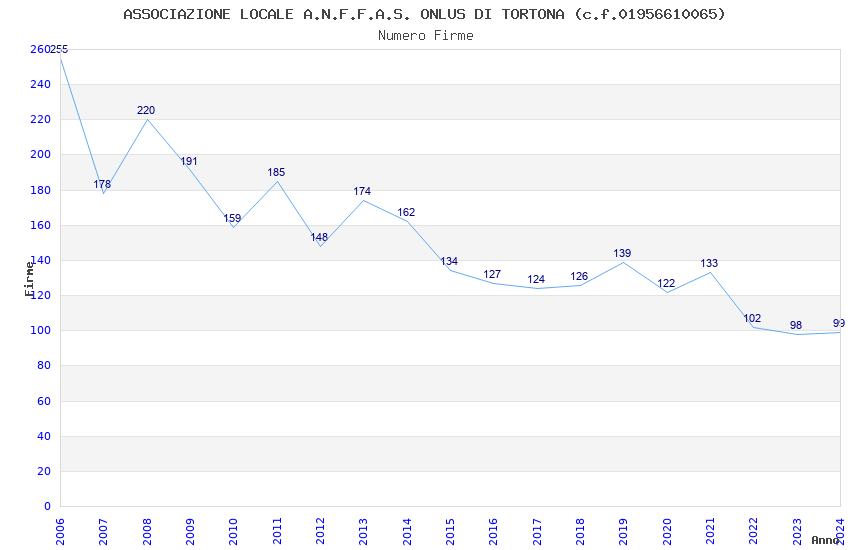Screen dimensions: 850x550
Task: Click the 'Anno' x-axis label
Action: pos(825,540)
